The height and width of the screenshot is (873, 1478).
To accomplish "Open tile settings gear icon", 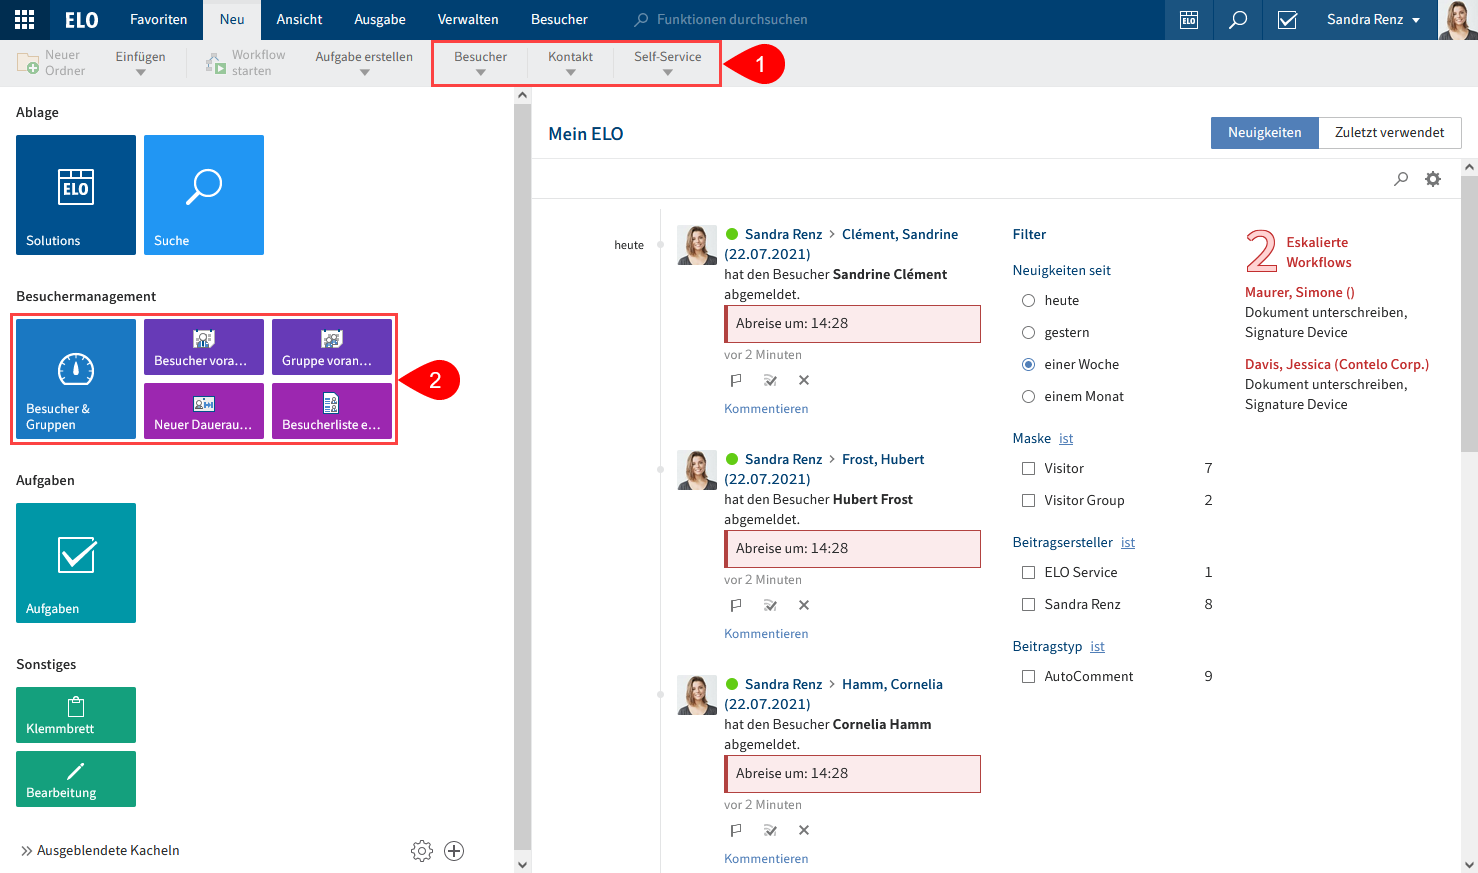I will (x=422, y=851).
